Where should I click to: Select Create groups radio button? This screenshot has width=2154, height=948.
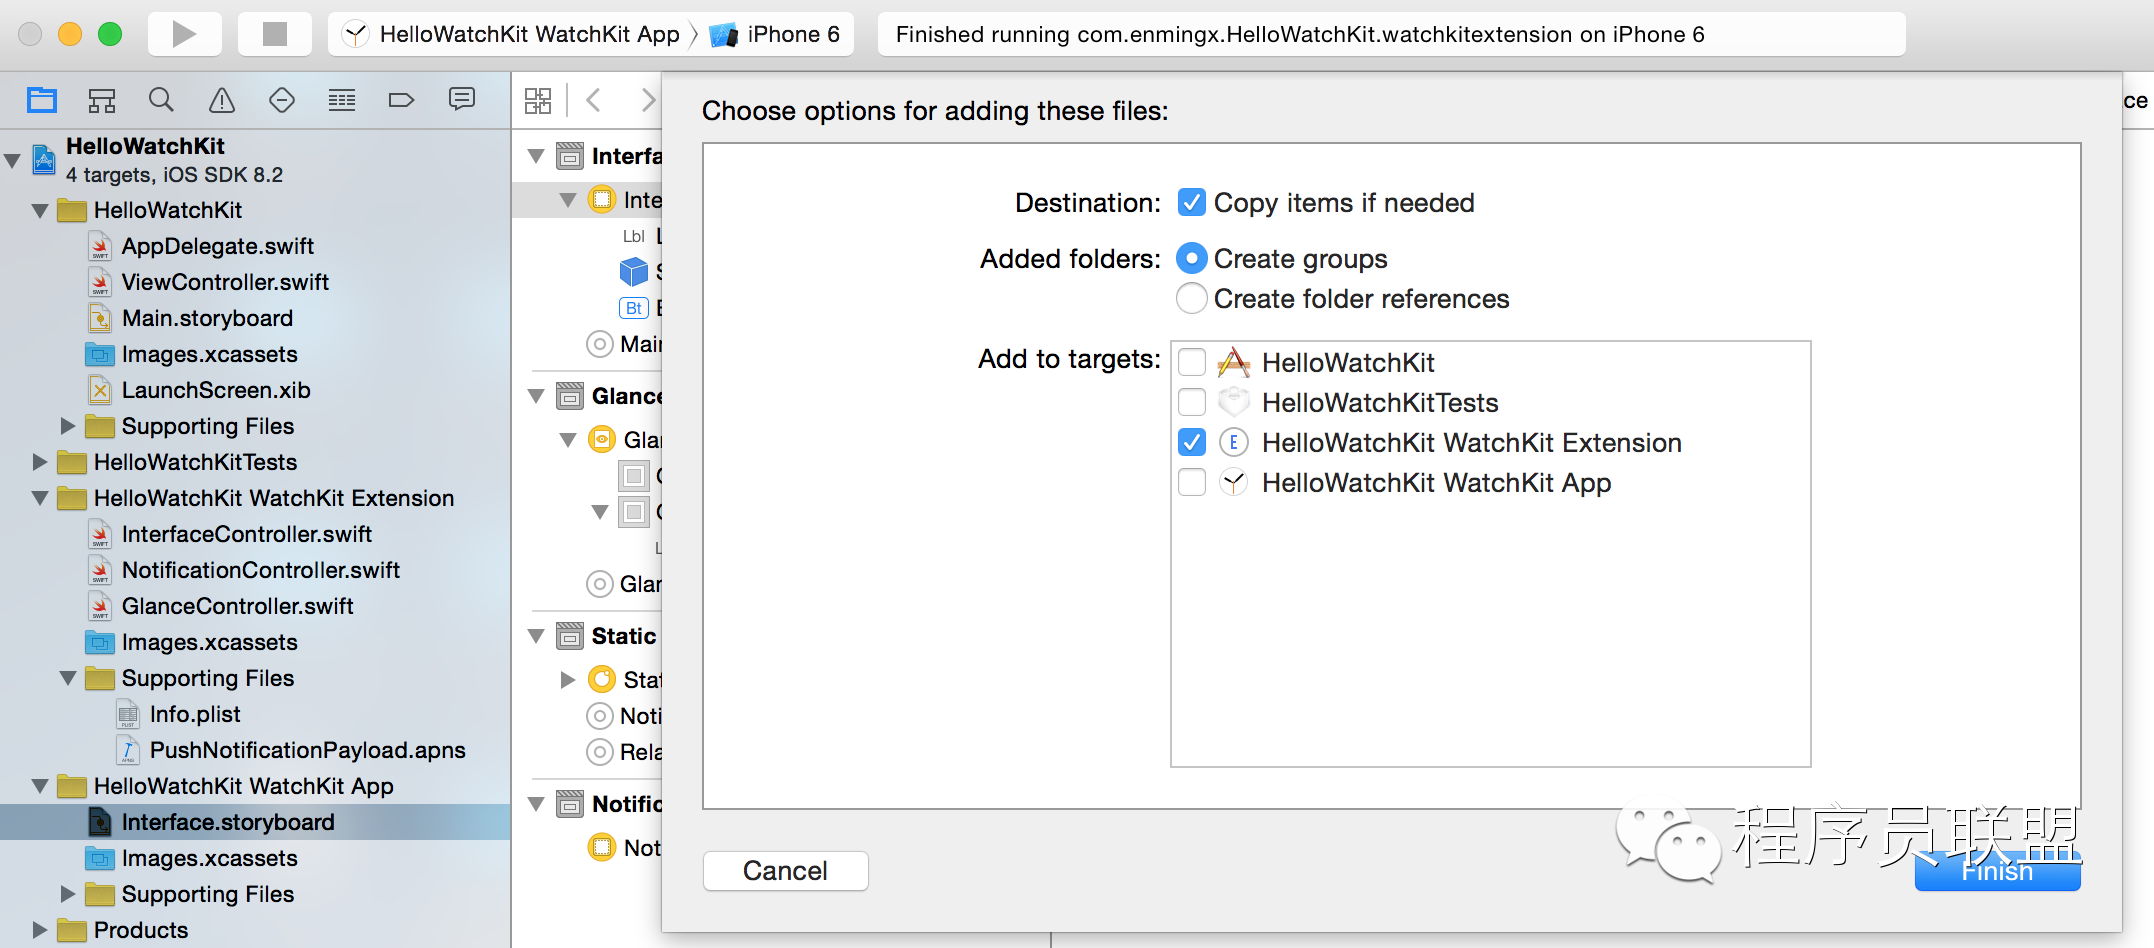coord(1192,259)
